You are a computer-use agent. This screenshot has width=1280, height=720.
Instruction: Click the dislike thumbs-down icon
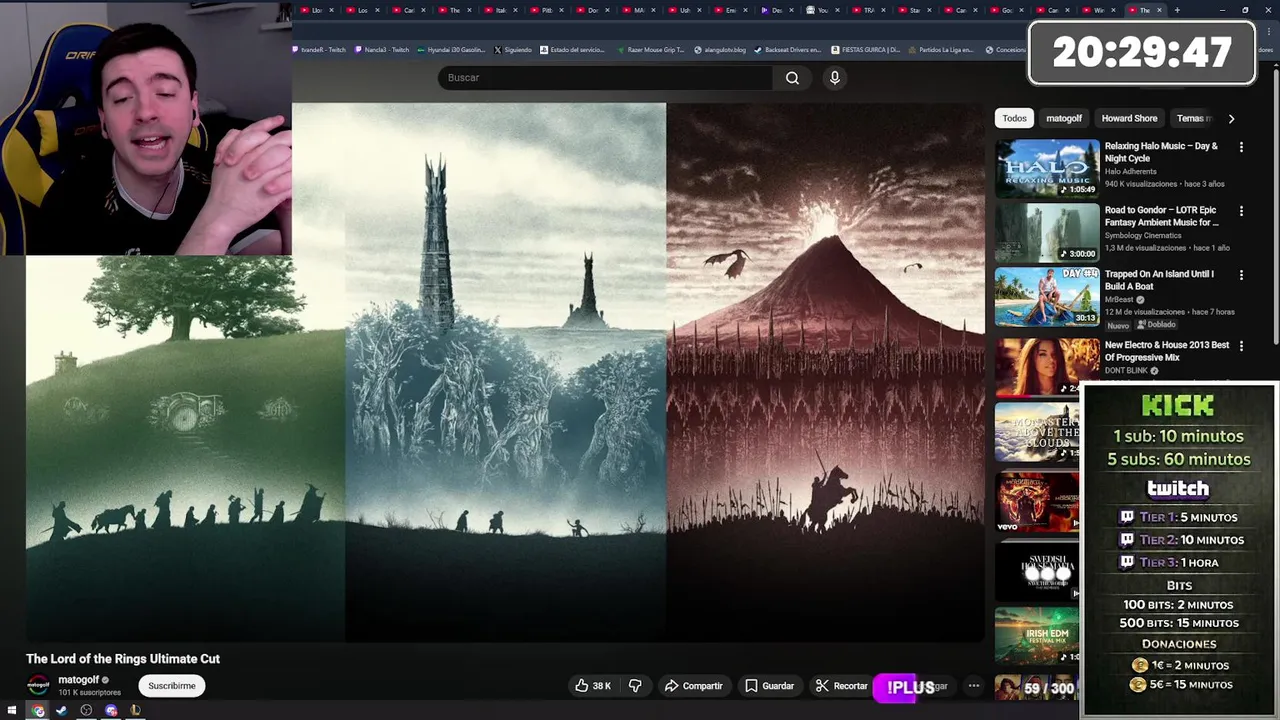click(635, 686)
